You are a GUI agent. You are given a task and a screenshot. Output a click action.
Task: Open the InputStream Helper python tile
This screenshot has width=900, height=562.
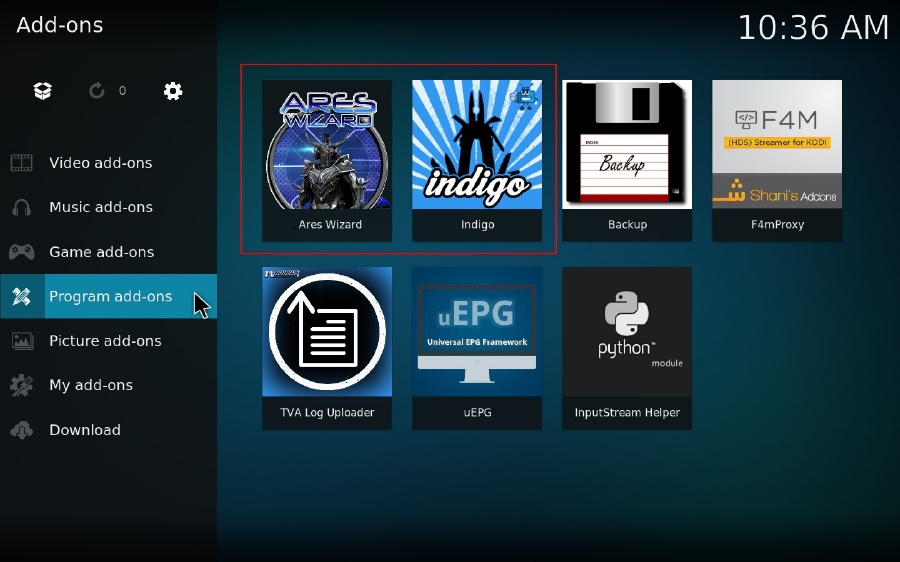click(x=627, y=348)
